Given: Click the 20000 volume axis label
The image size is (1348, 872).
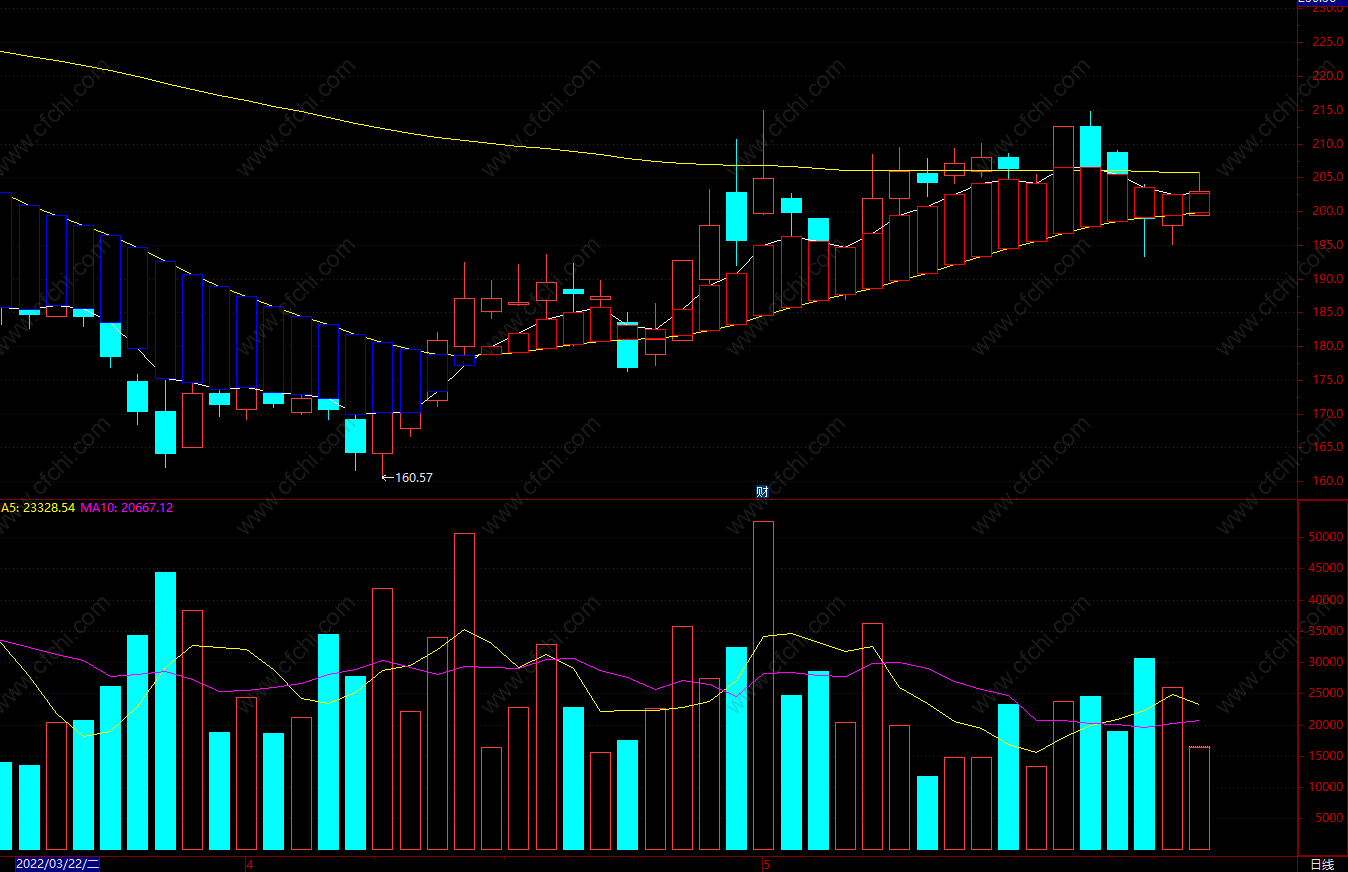Looking at the screenshot, I should [1324, 725].
